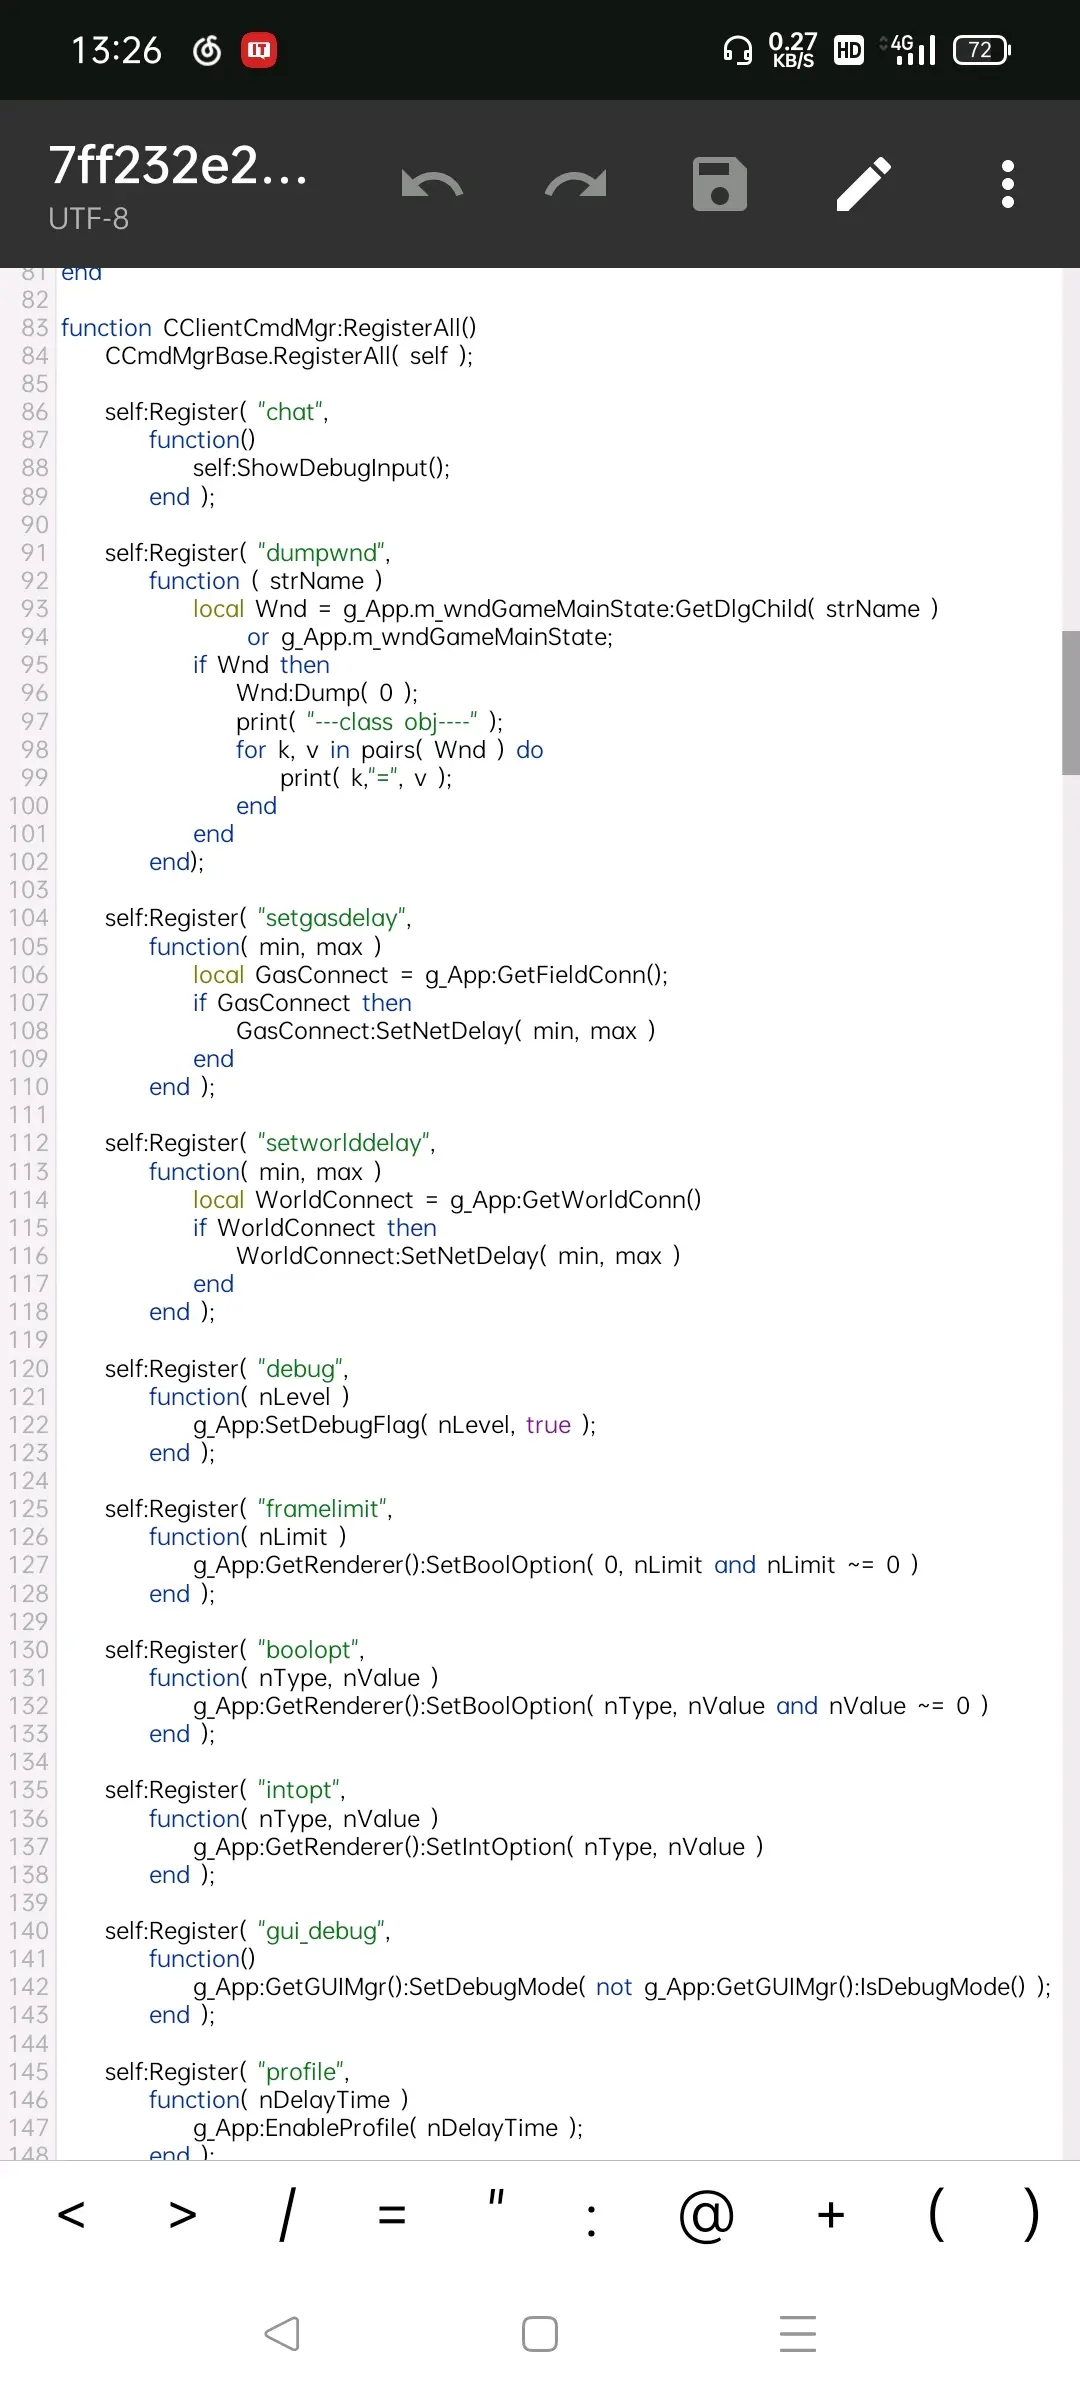Tap the swirl app icon beside the clock
Image resolution: width=1080 pixels, height=2400 pixels.
(207, 49)
